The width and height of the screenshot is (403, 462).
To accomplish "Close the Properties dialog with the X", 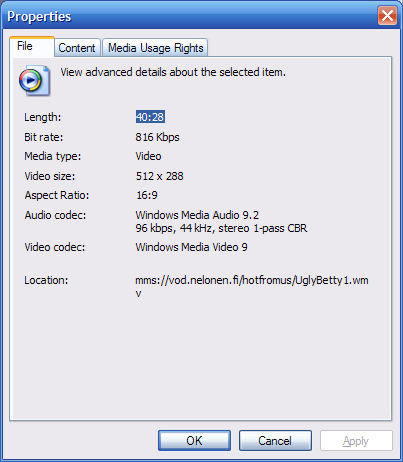I will [x=387, y=16].
